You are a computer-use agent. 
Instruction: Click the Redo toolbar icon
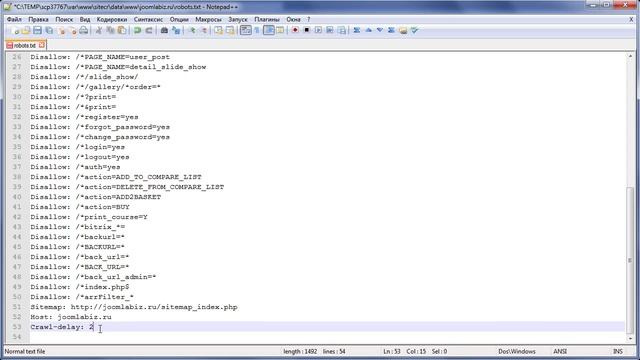(x=149, y=31)
